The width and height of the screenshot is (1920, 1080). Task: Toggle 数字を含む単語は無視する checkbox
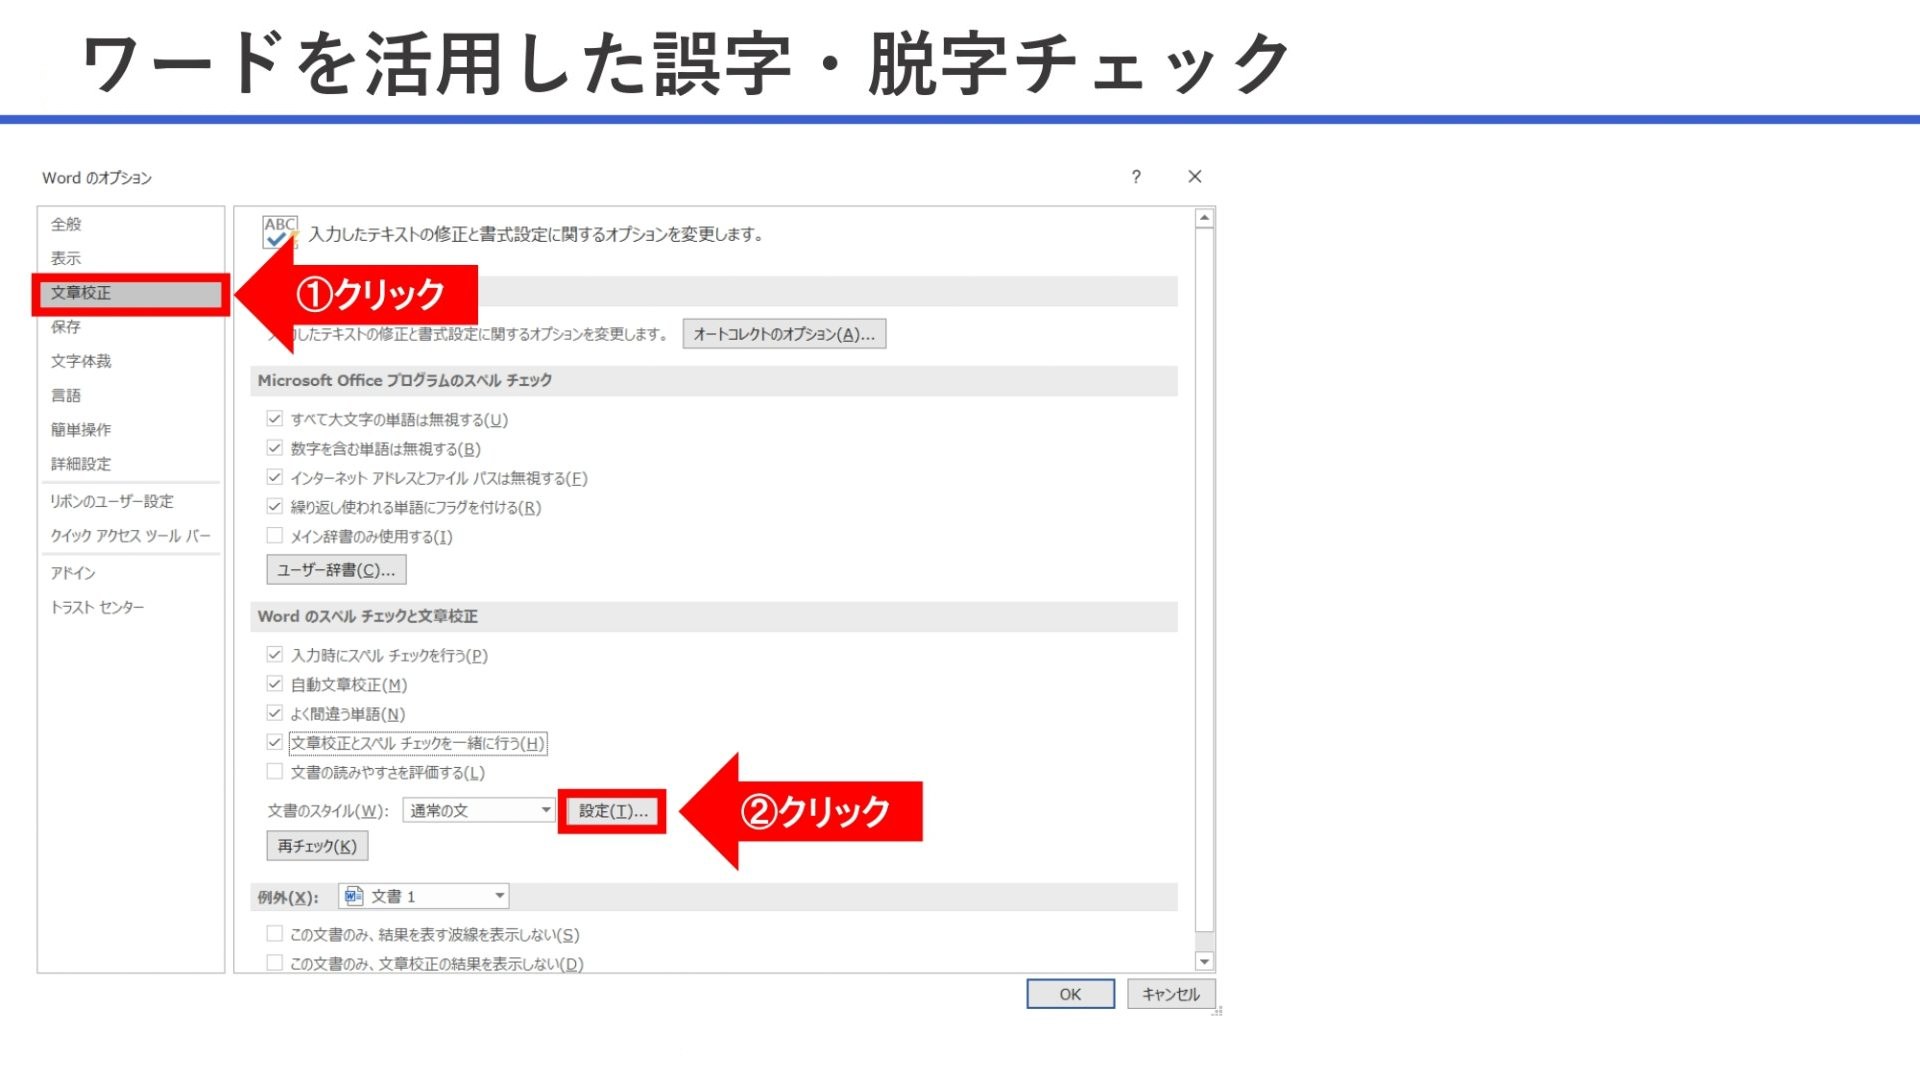[x=274, y=448]
